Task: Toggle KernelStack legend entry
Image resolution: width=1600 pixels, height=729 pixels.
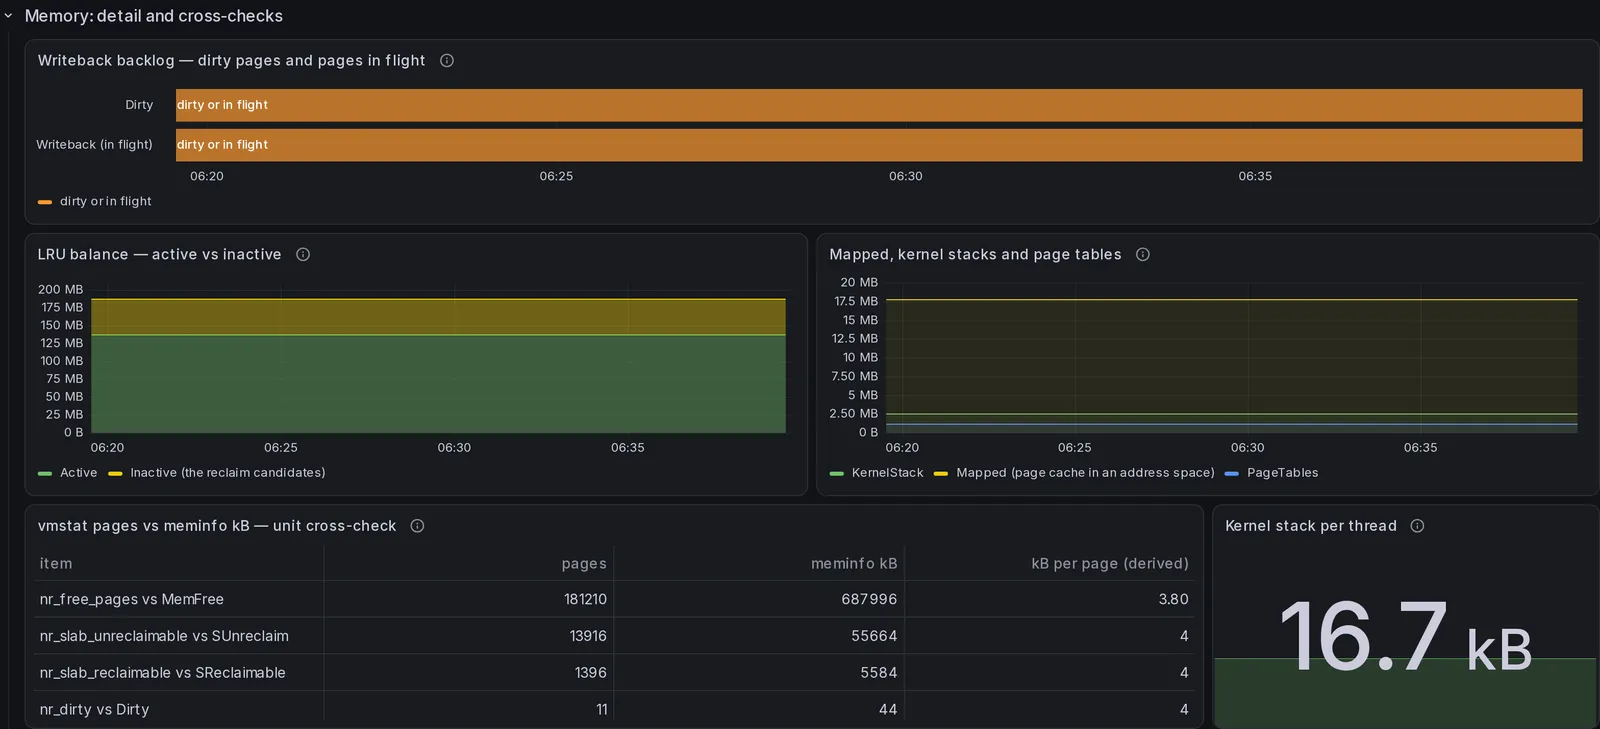Action: 888,472
